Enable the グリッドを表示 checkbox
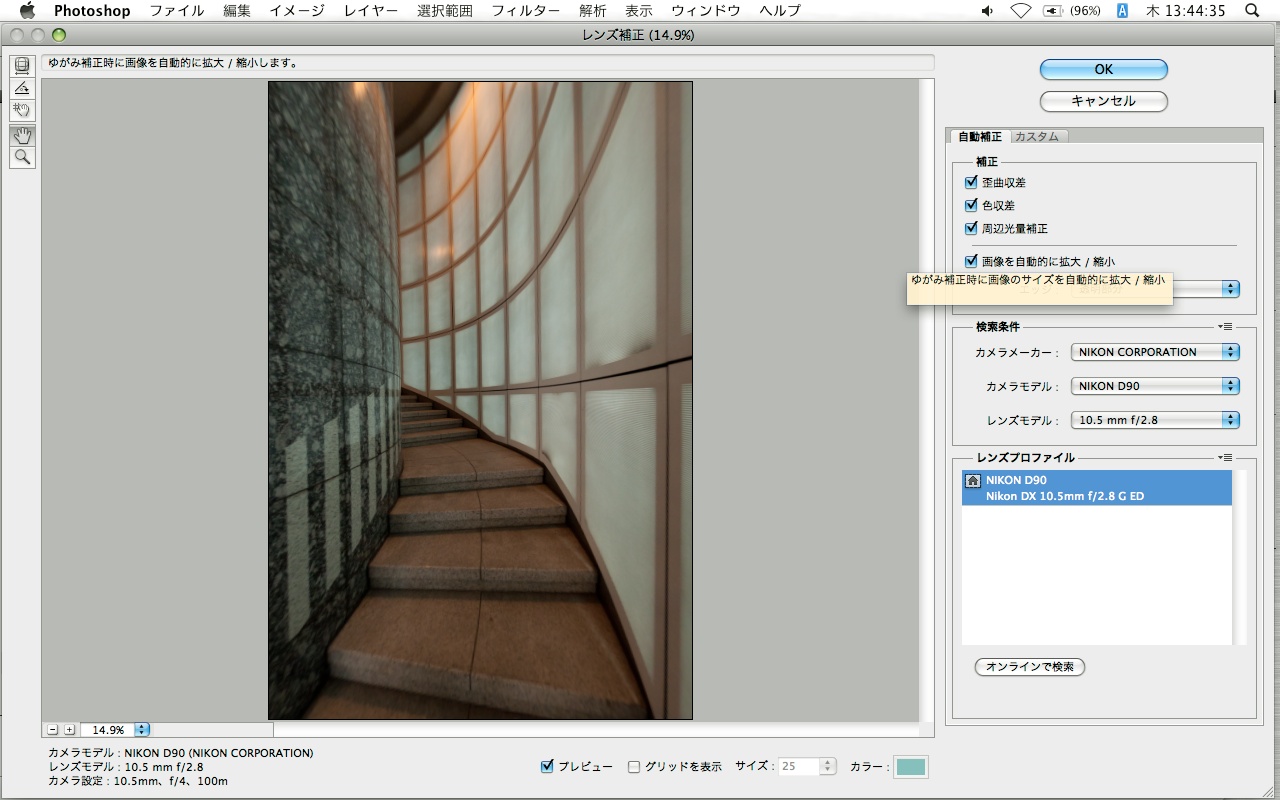The width and height of the screenshot is (1280, 800). point(634,767)
